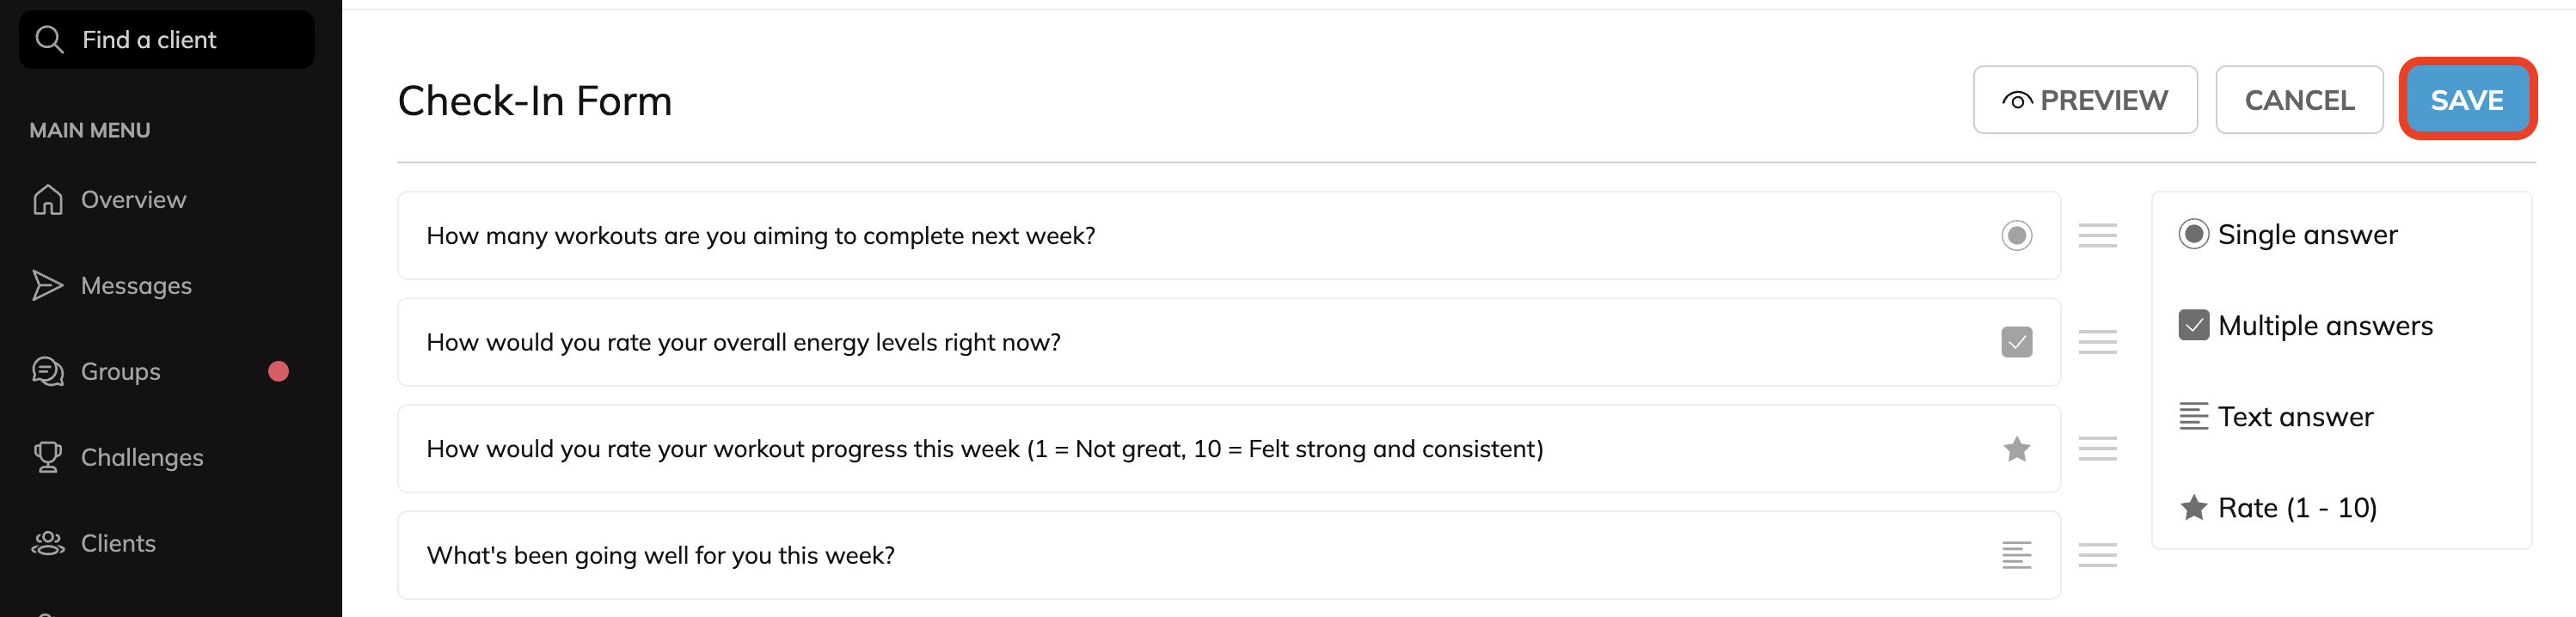The image size is (2576, 617).
Task: Grab drag handle of the workouts aiming question
Action: (2097, 236)
